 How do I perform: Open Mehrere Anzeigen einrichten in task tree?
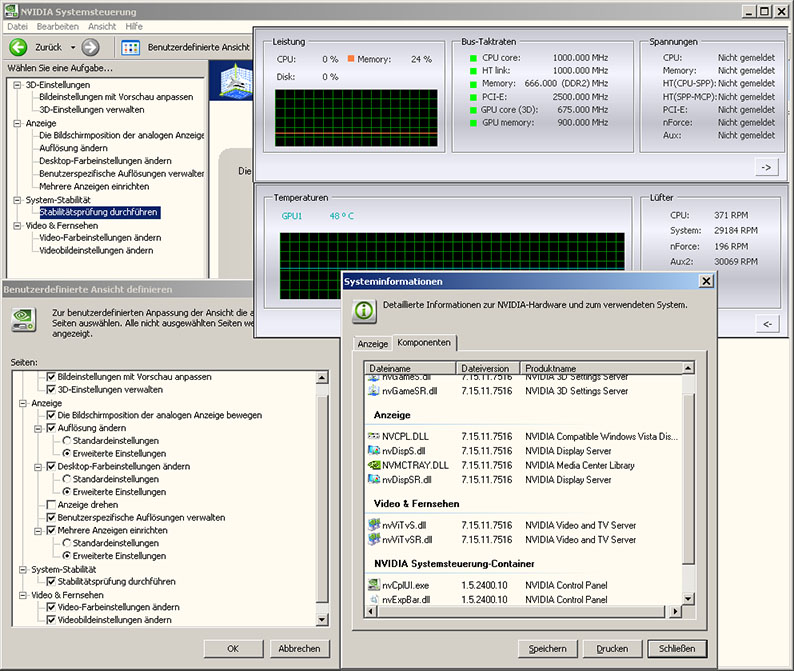[x=94, y=186]
